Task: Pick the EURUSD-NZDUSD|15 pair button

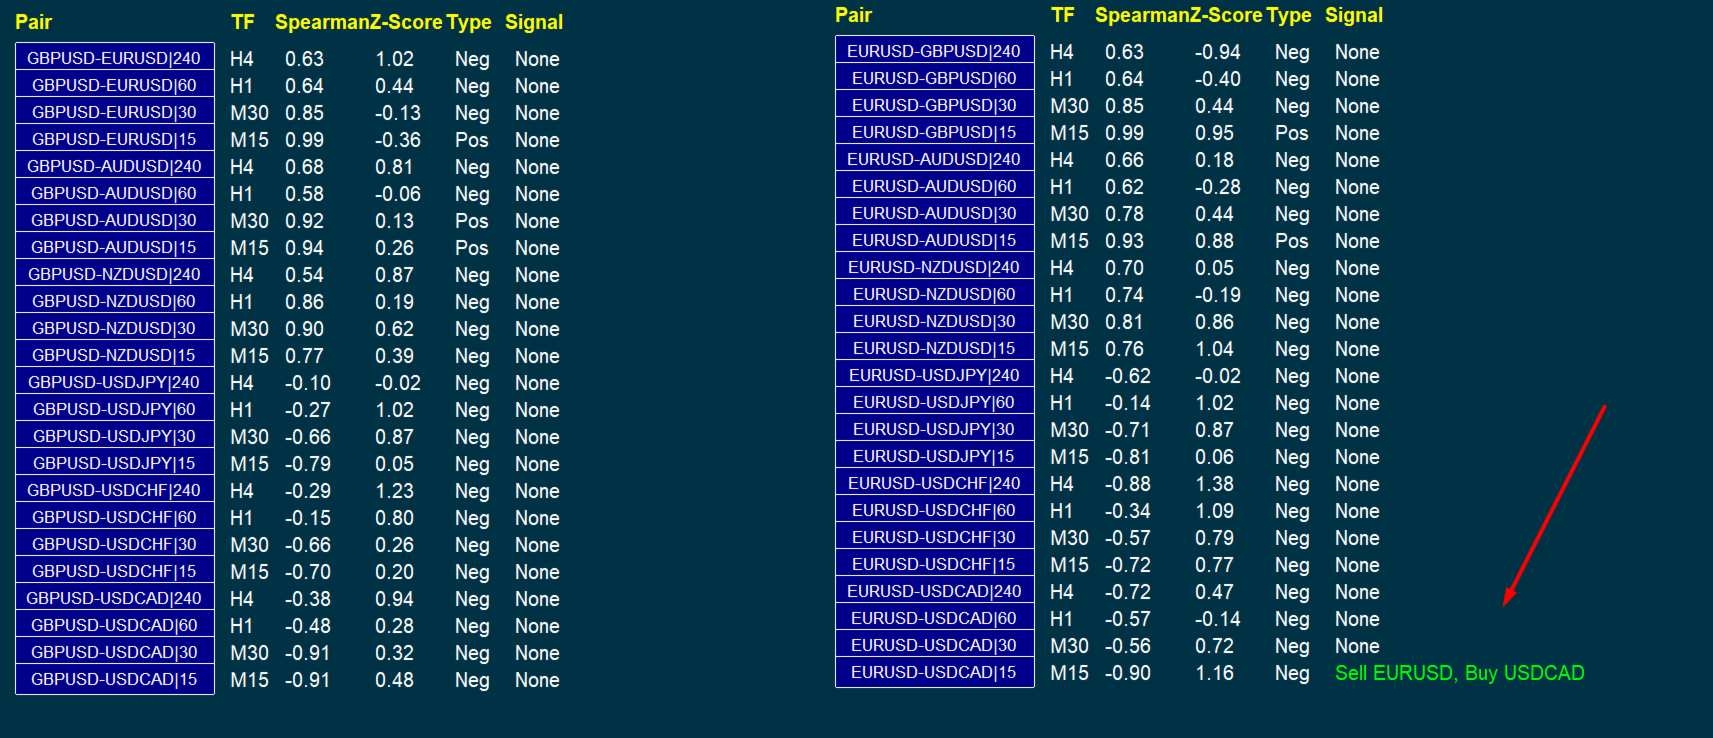Action: tap(934, 348)
